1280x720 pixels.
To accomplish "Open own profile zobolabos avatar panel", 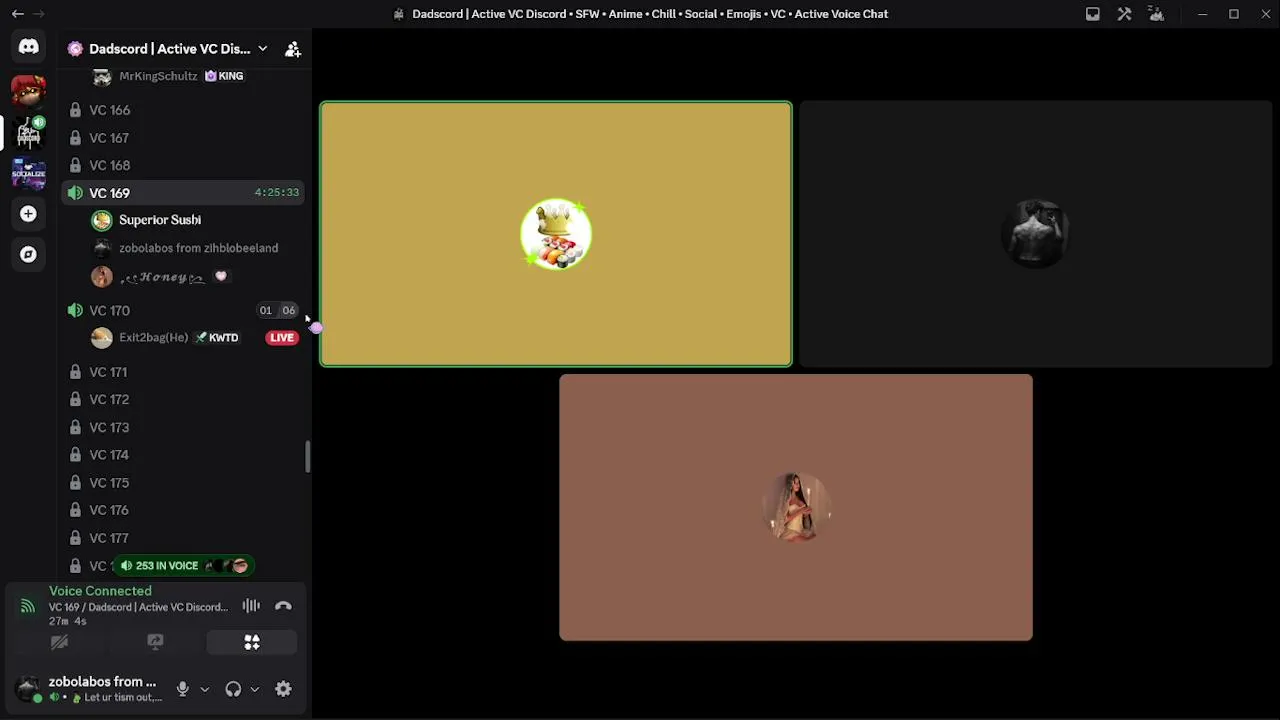I will [90, 689].
